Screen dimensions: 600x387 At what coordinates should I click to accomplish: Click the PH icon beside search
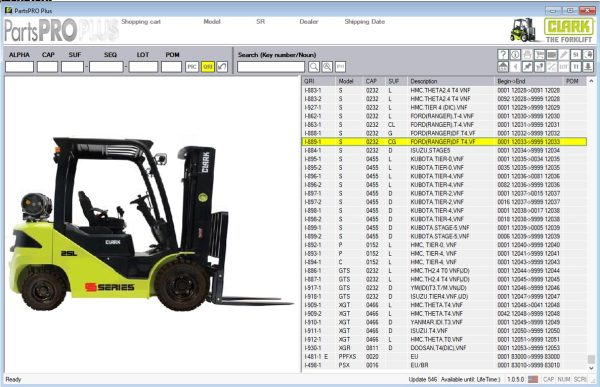point(341,67)
